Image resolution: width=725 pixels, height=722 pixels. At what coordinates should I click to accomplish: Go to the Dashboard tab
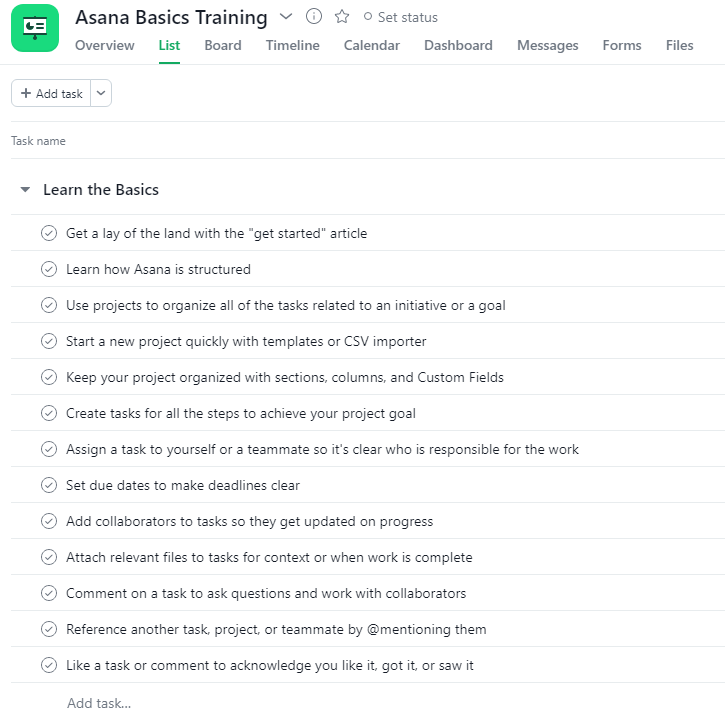(x=458, y=45)
